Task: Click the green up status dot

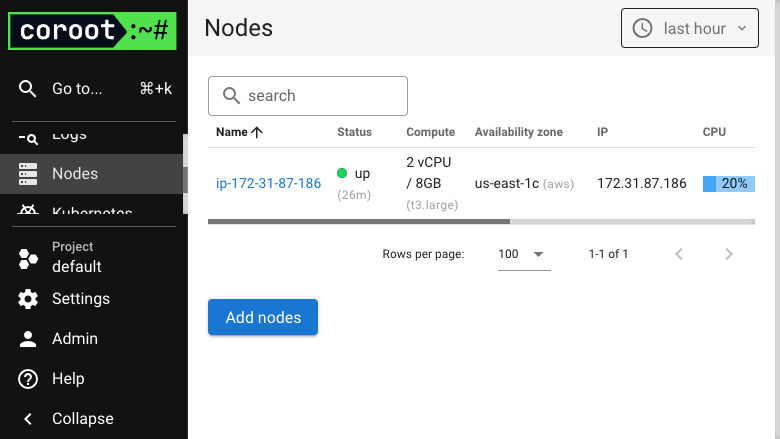Action: (342, 173)
